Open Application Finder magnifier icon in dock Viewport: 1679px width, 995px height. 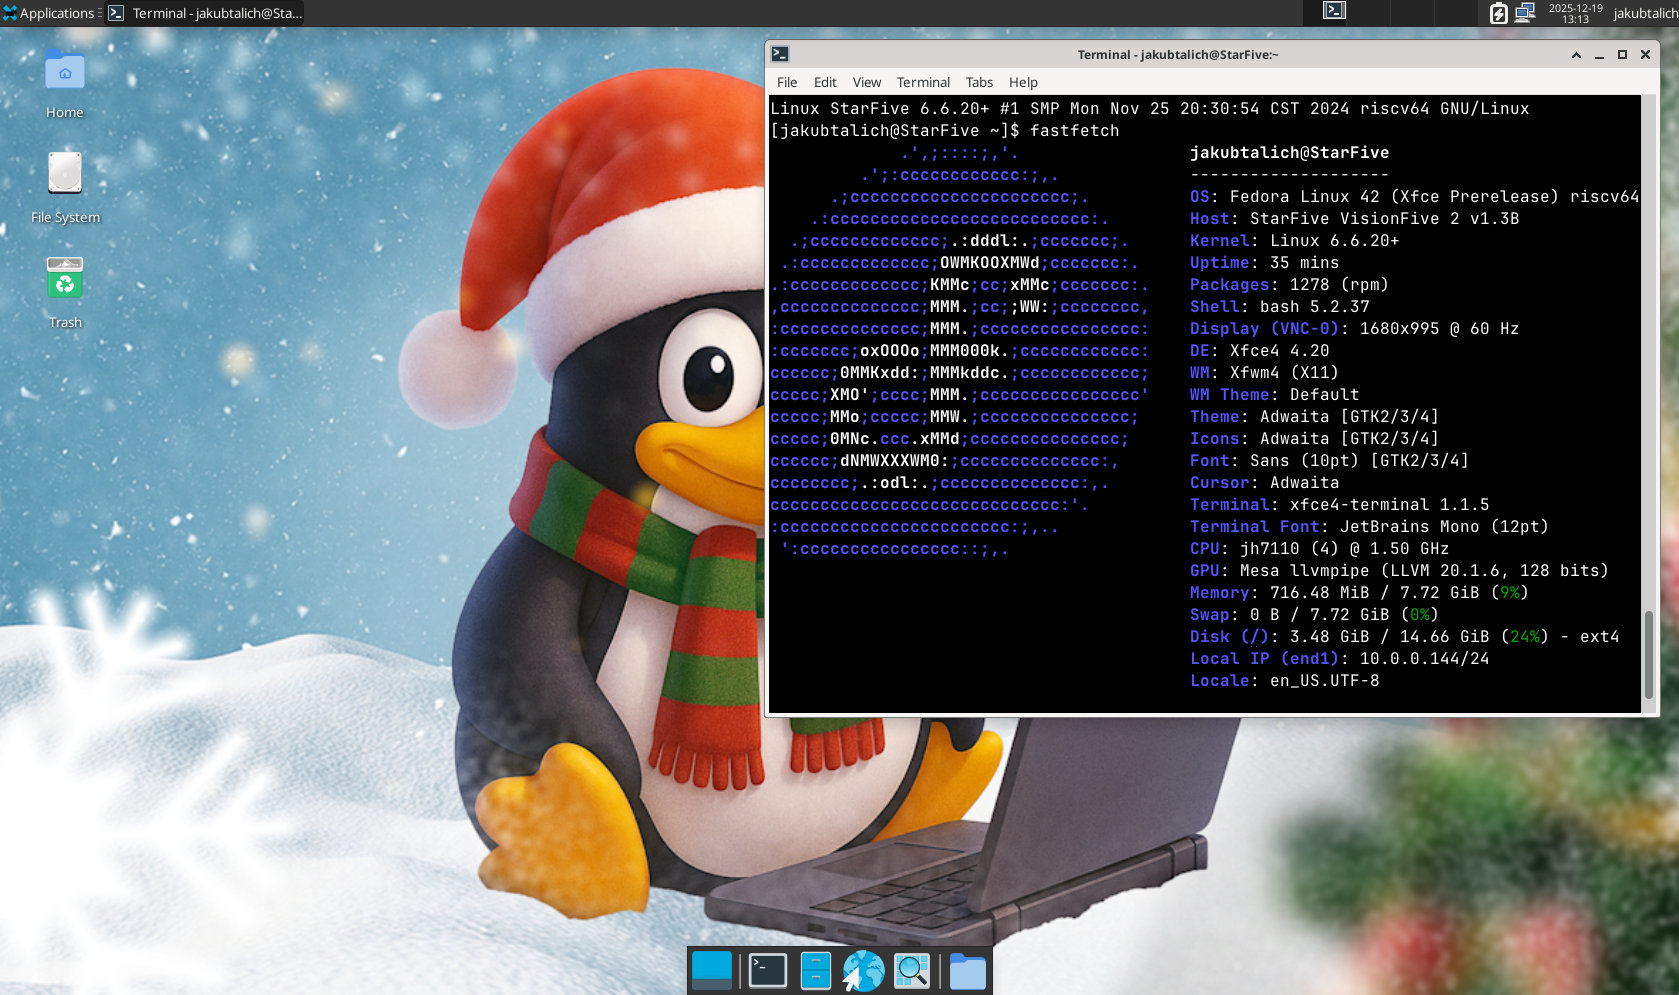pos(912,971)
